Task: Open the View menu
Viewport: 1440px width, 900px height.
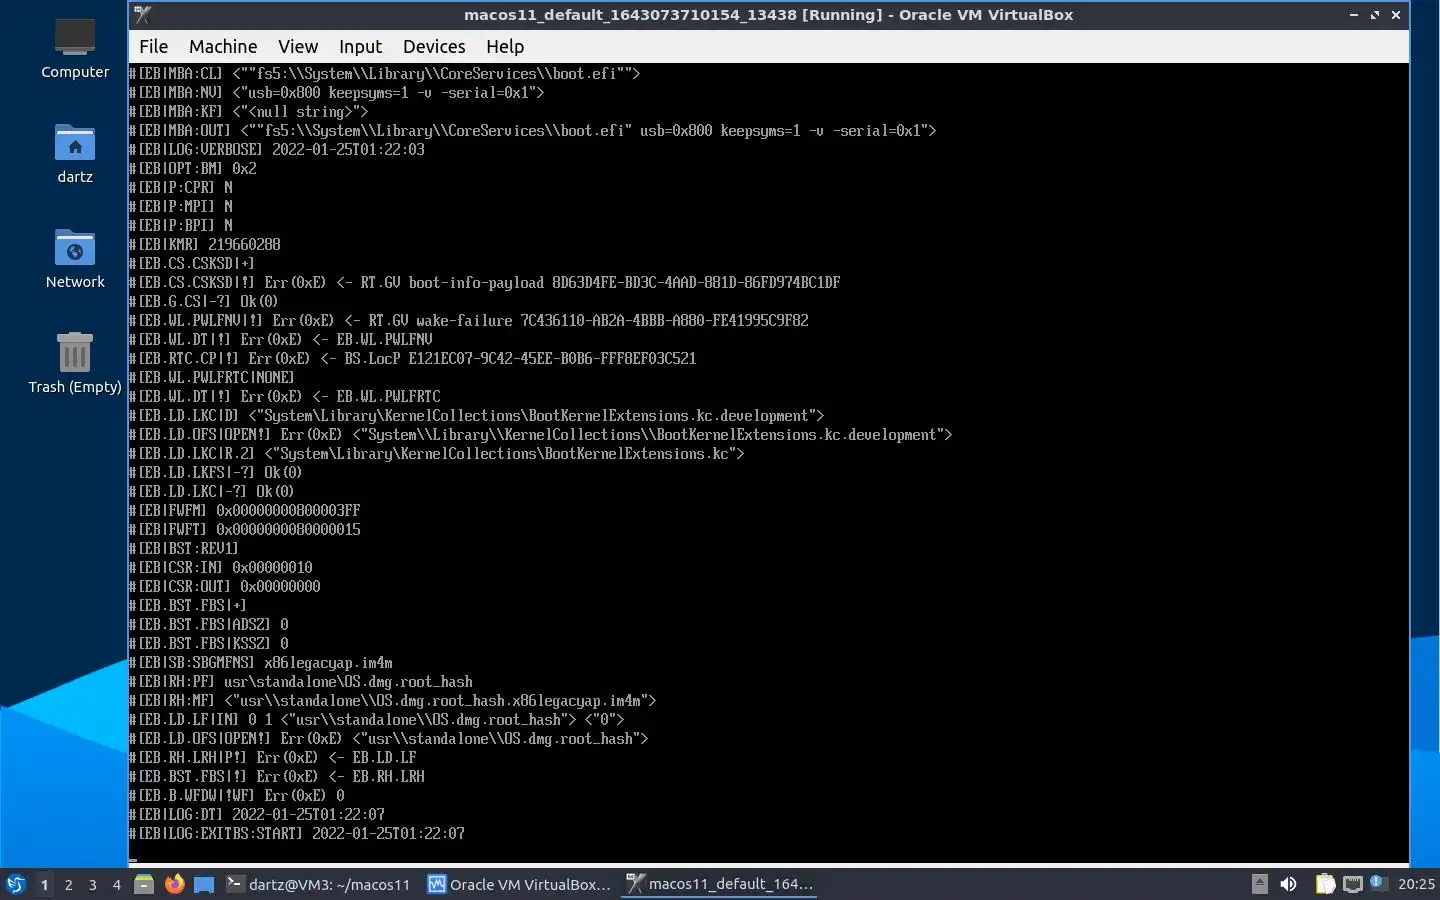Action: (x=298, y=46)
